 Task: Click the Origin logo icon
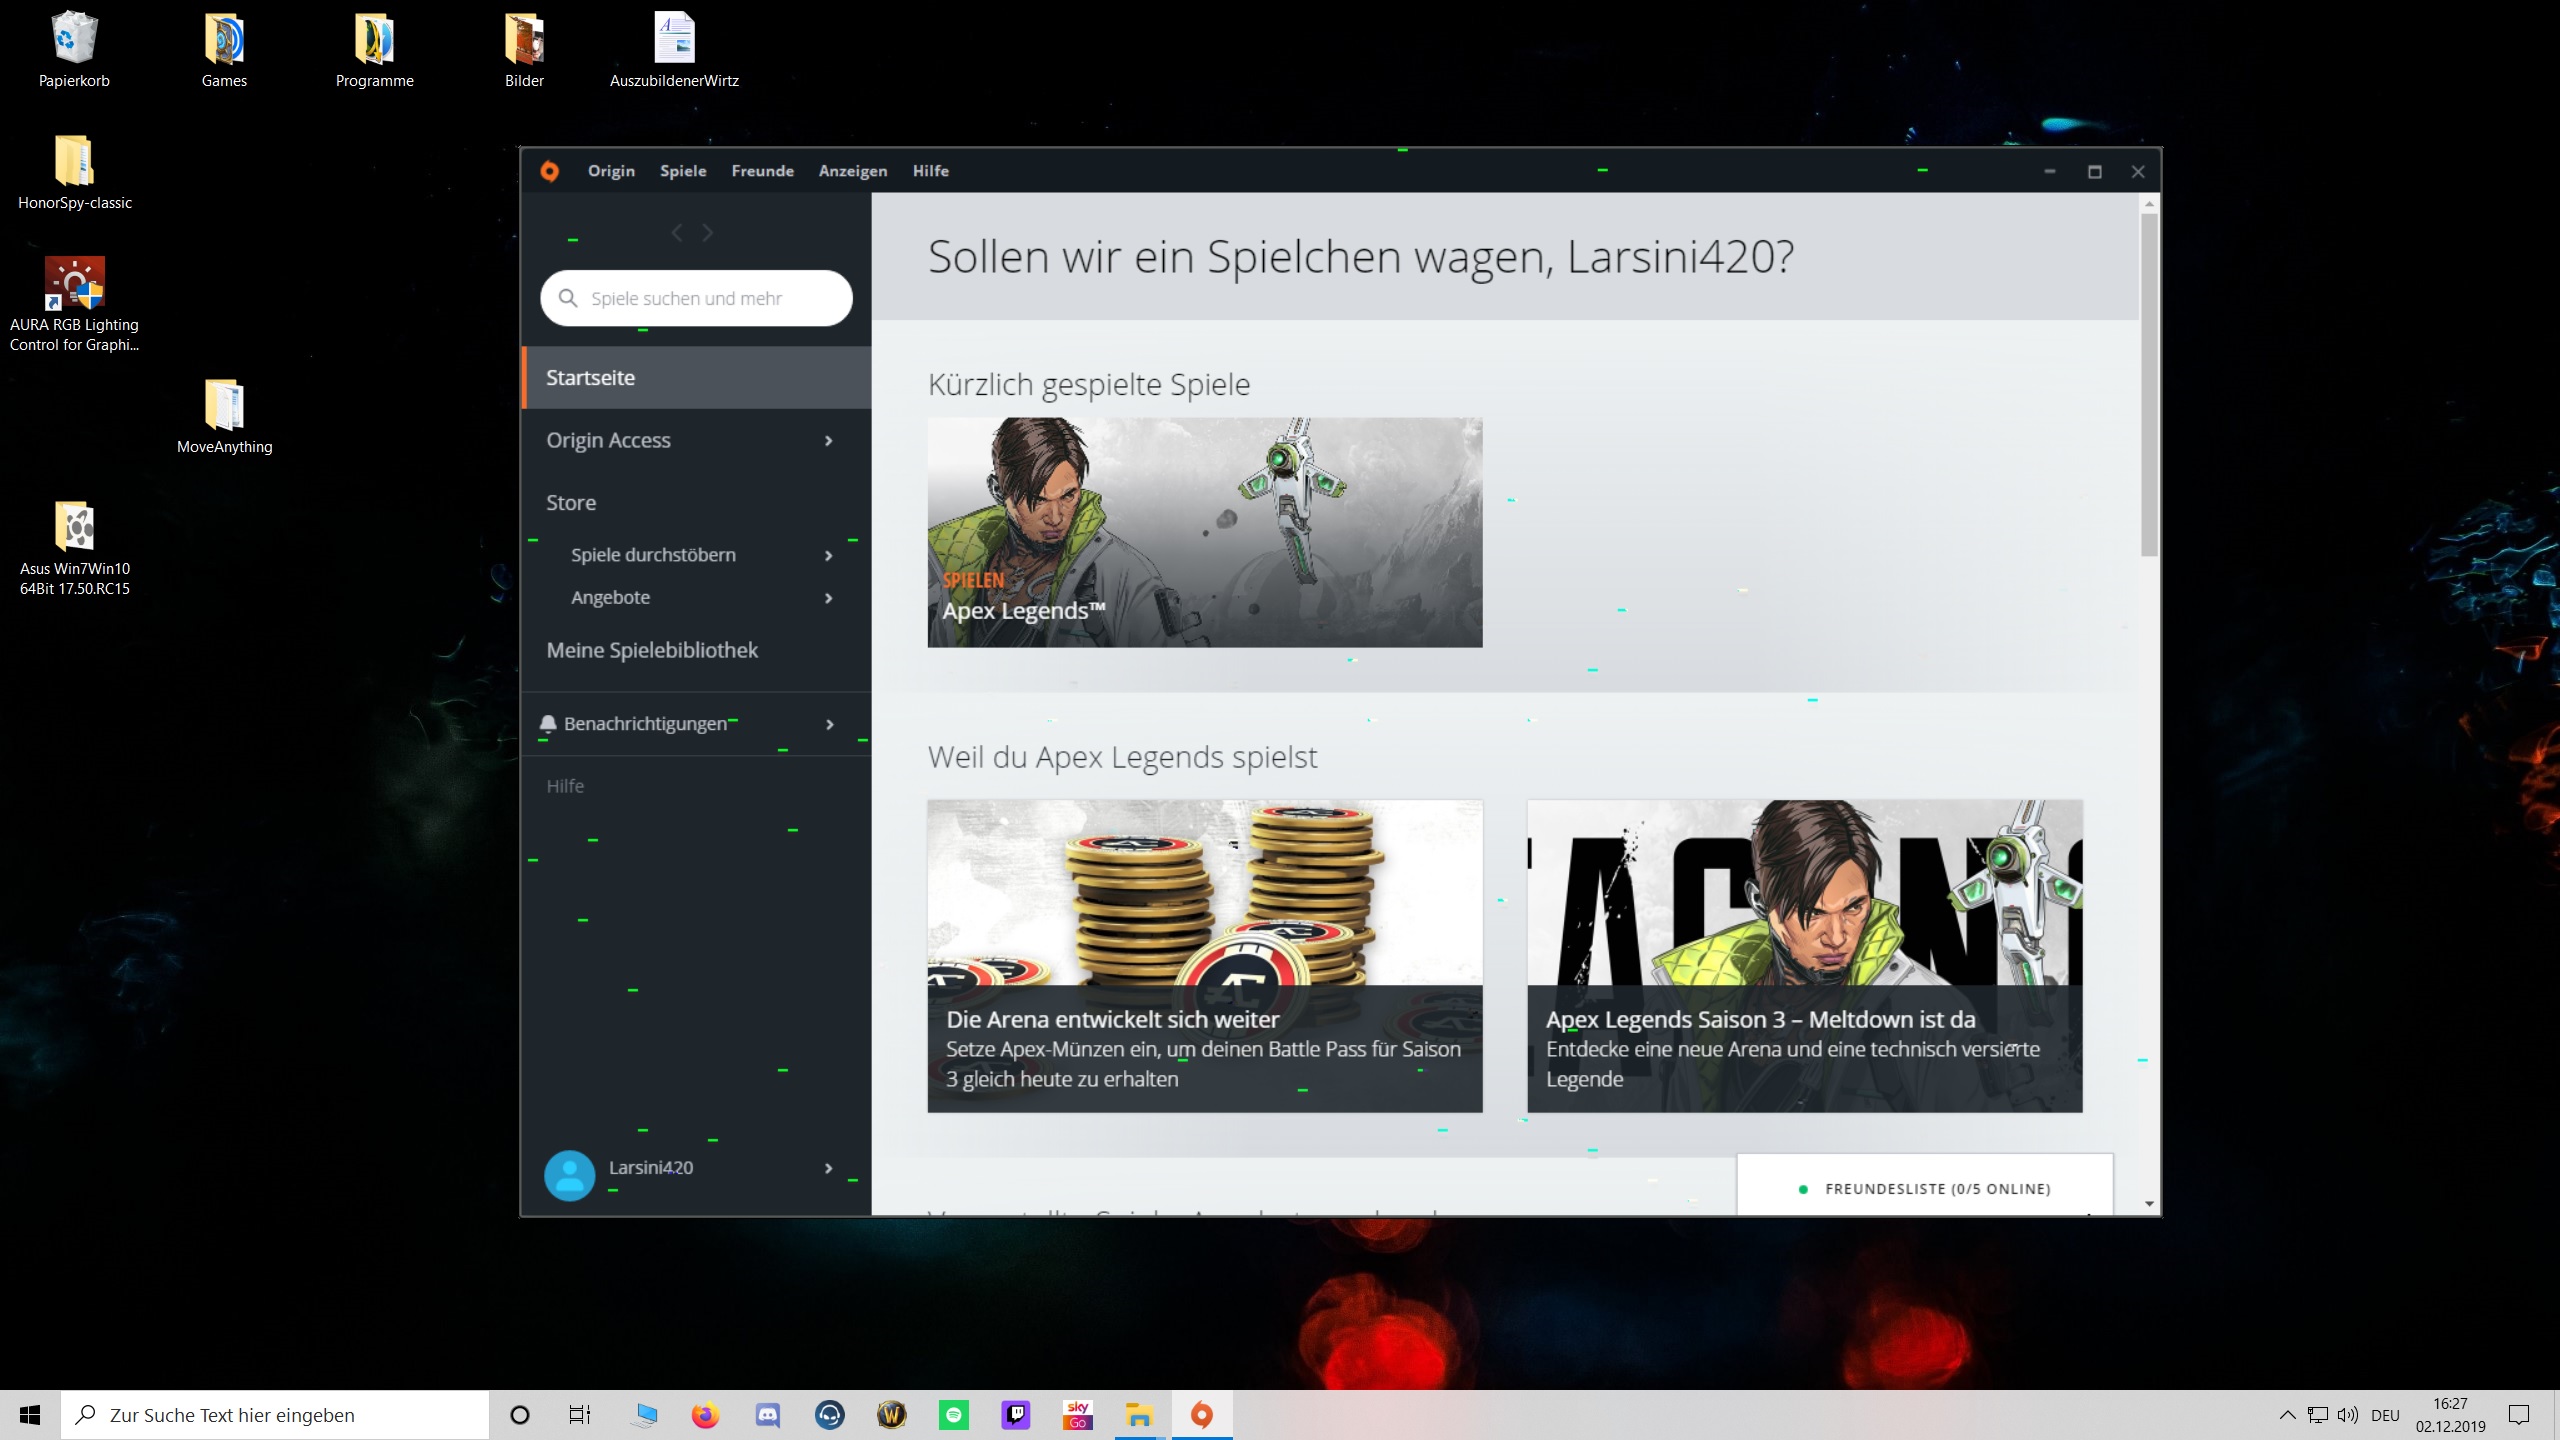(x=549, y=171)
